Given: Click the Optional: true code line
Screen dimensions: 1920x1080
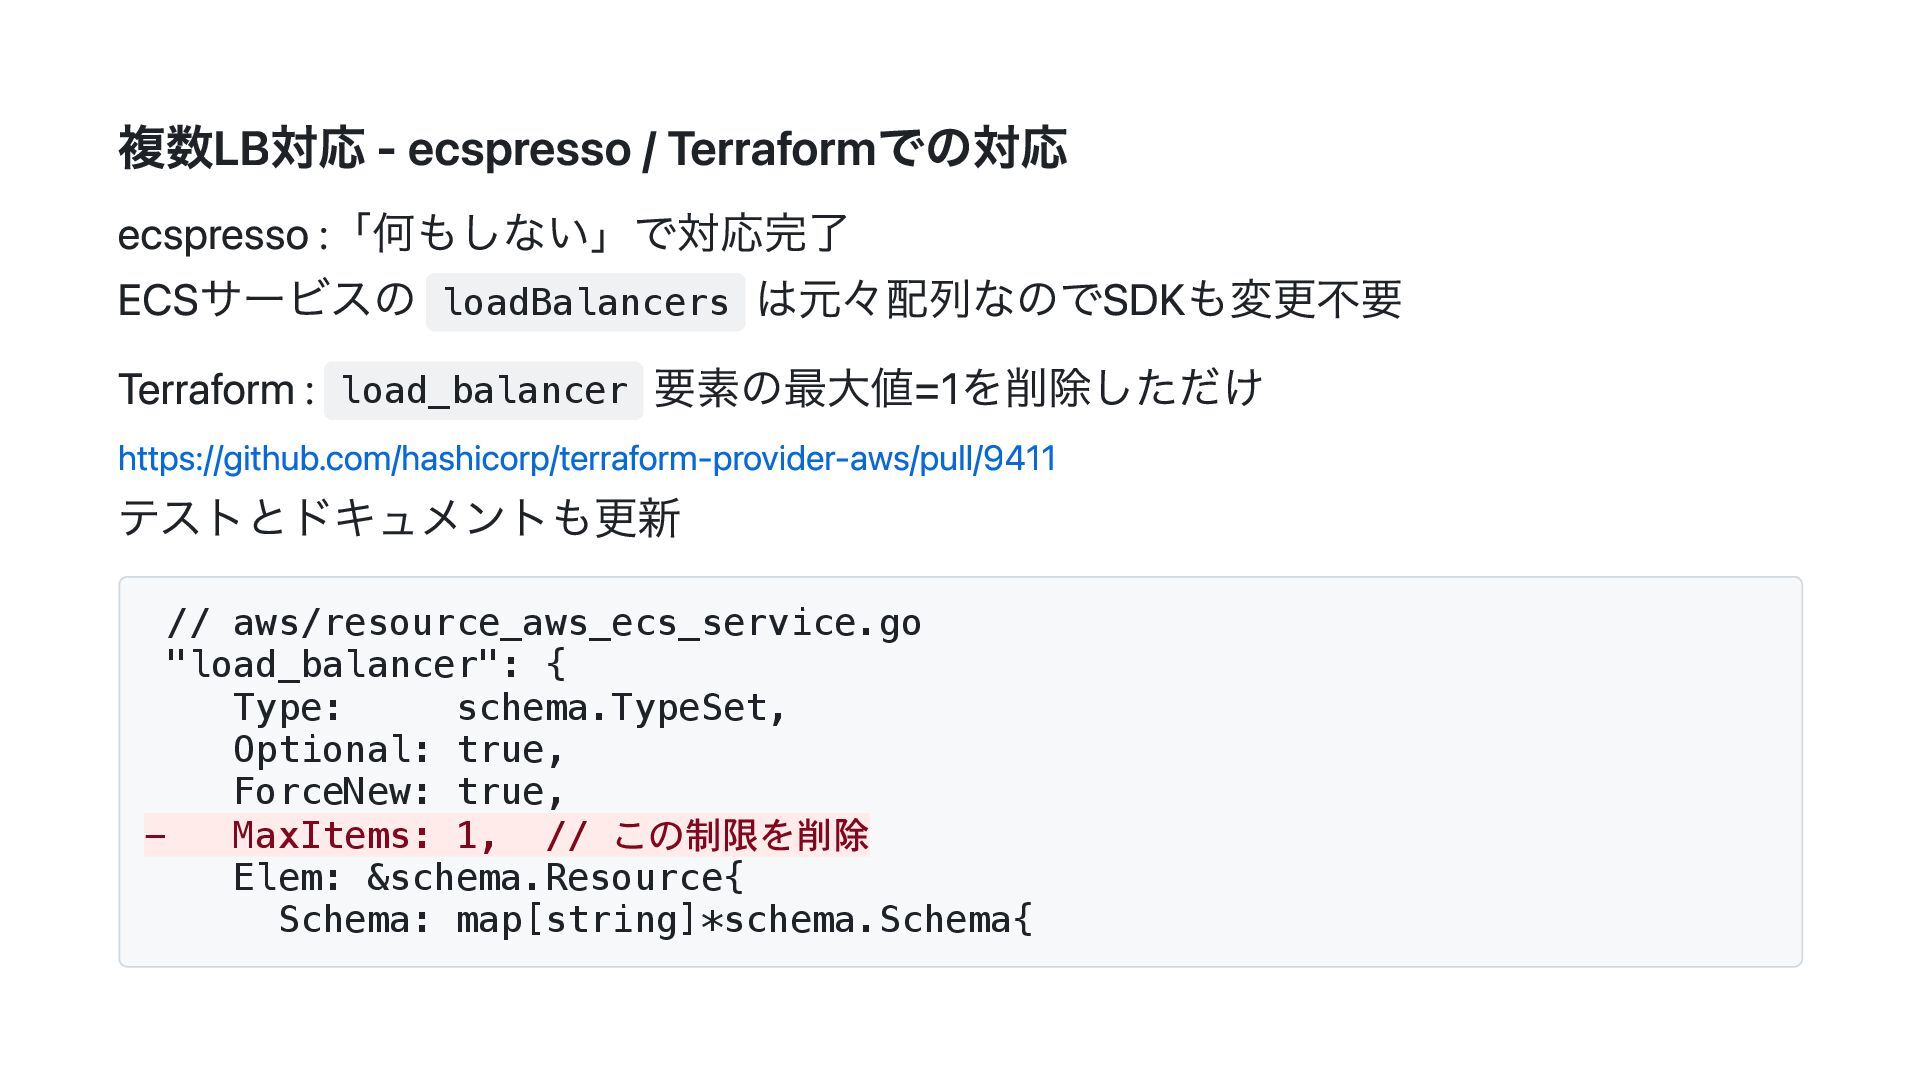Looking at the screenshot, I should 400,750.
